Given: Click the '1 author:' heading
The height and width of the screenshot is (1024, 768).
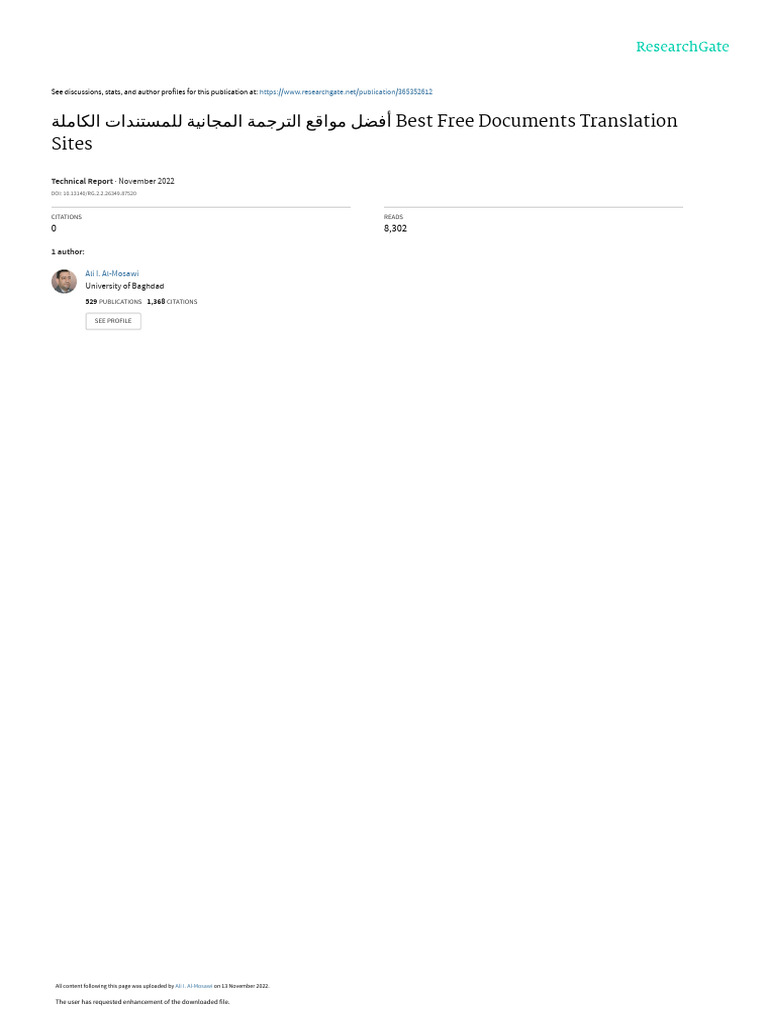Looking at the screenshot, I should [x=68, y=252].
